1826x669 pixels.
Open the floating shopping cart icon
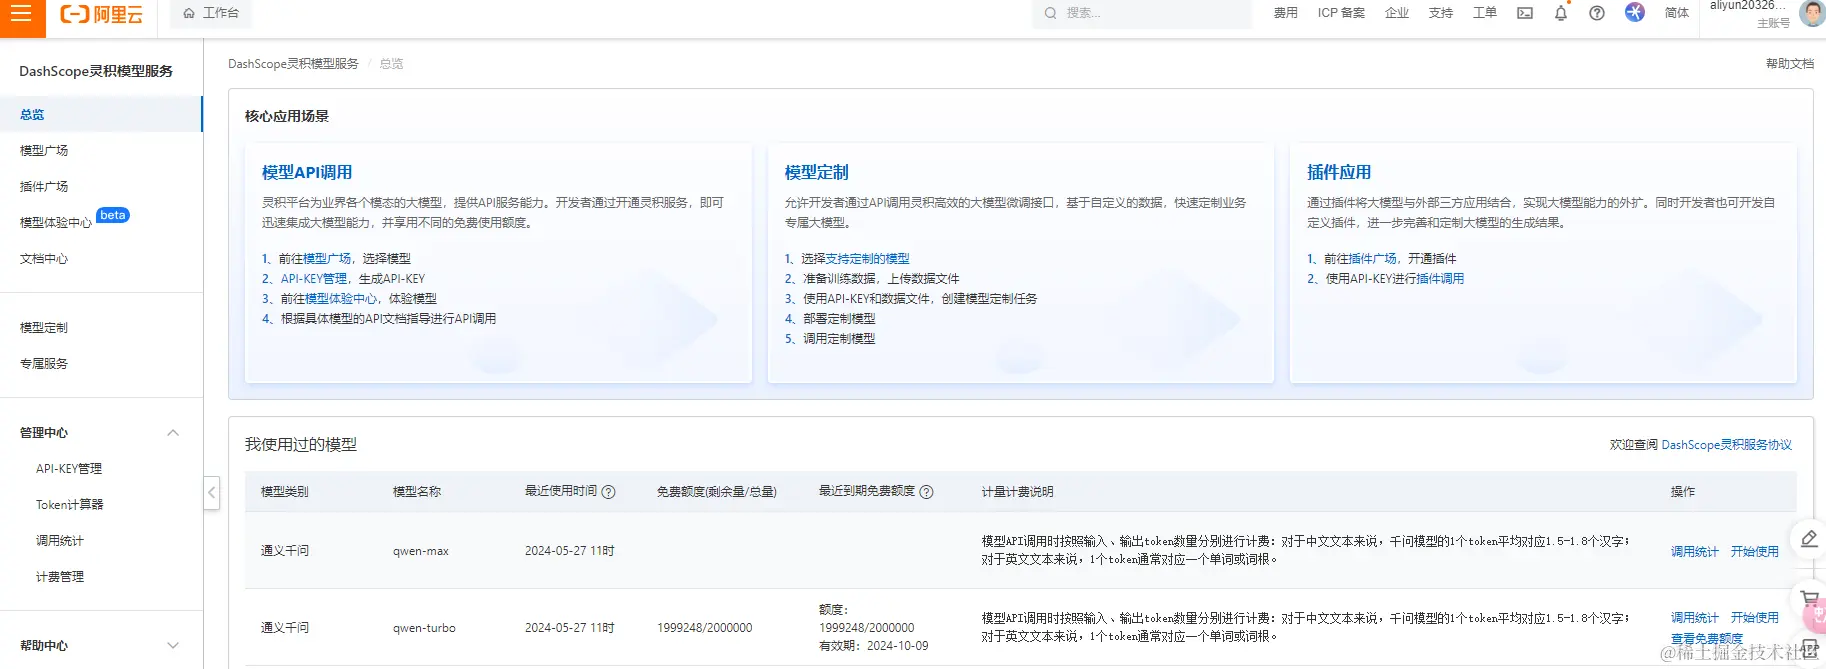[1809, 598]
